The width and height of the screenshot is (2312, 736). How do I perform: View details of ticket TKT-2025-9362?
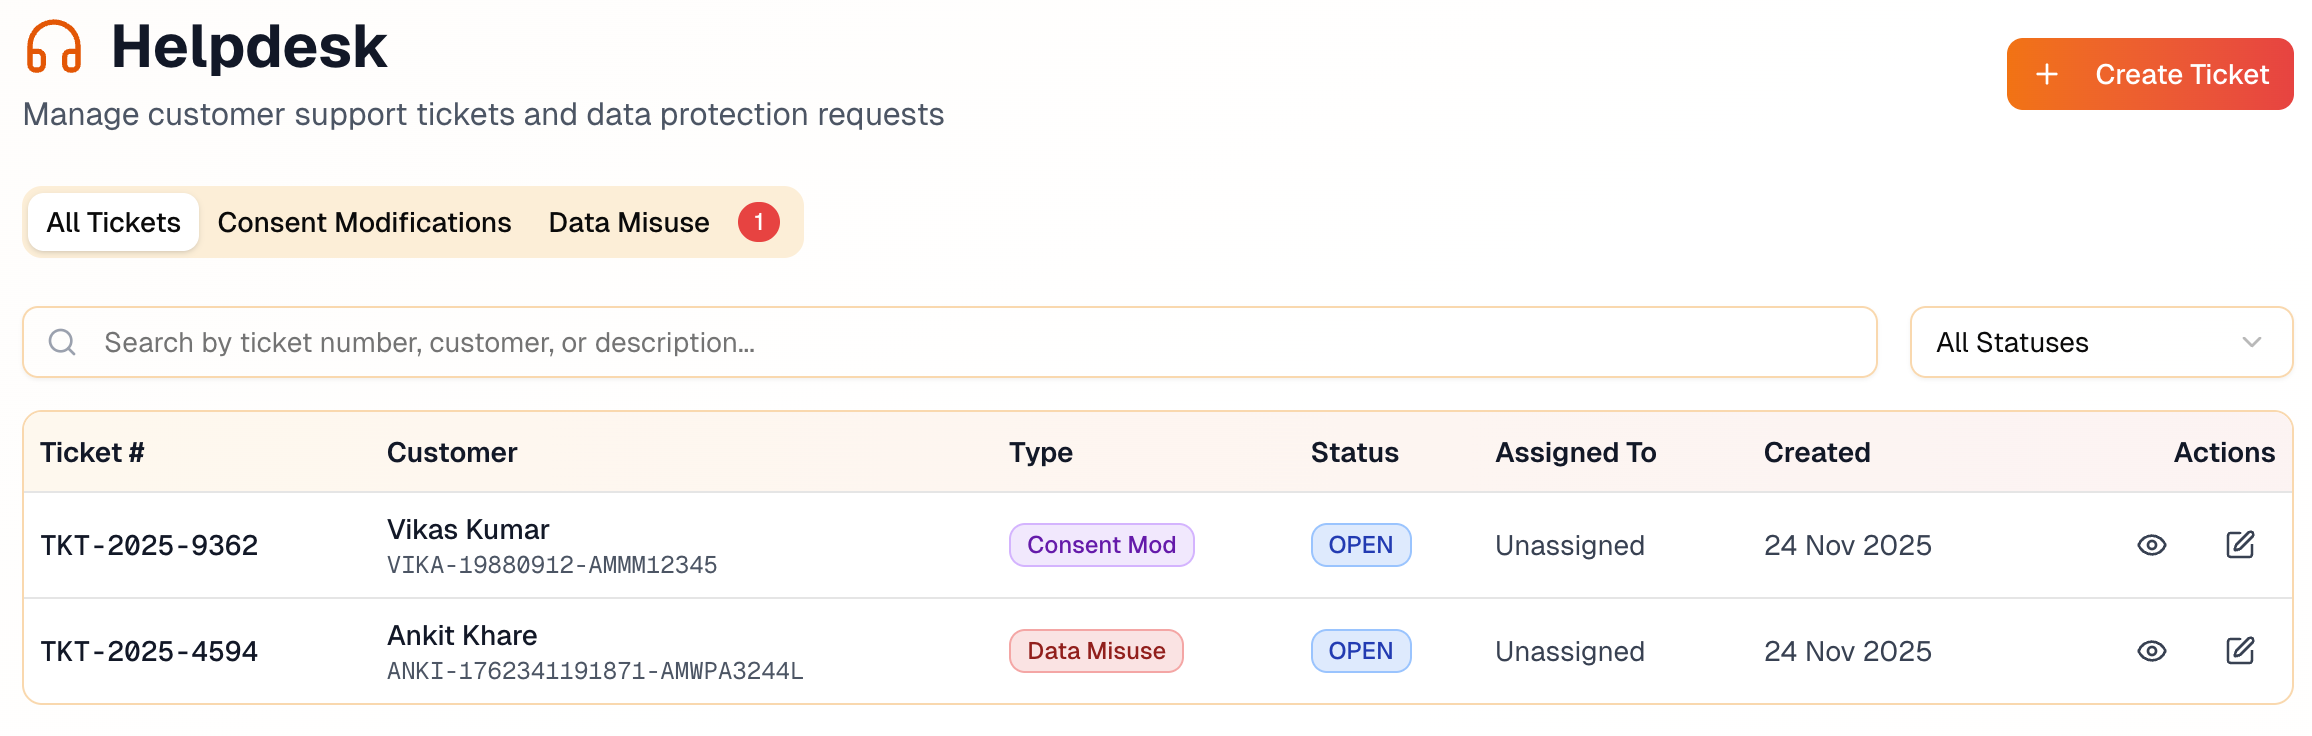[x=2152, y=545]
